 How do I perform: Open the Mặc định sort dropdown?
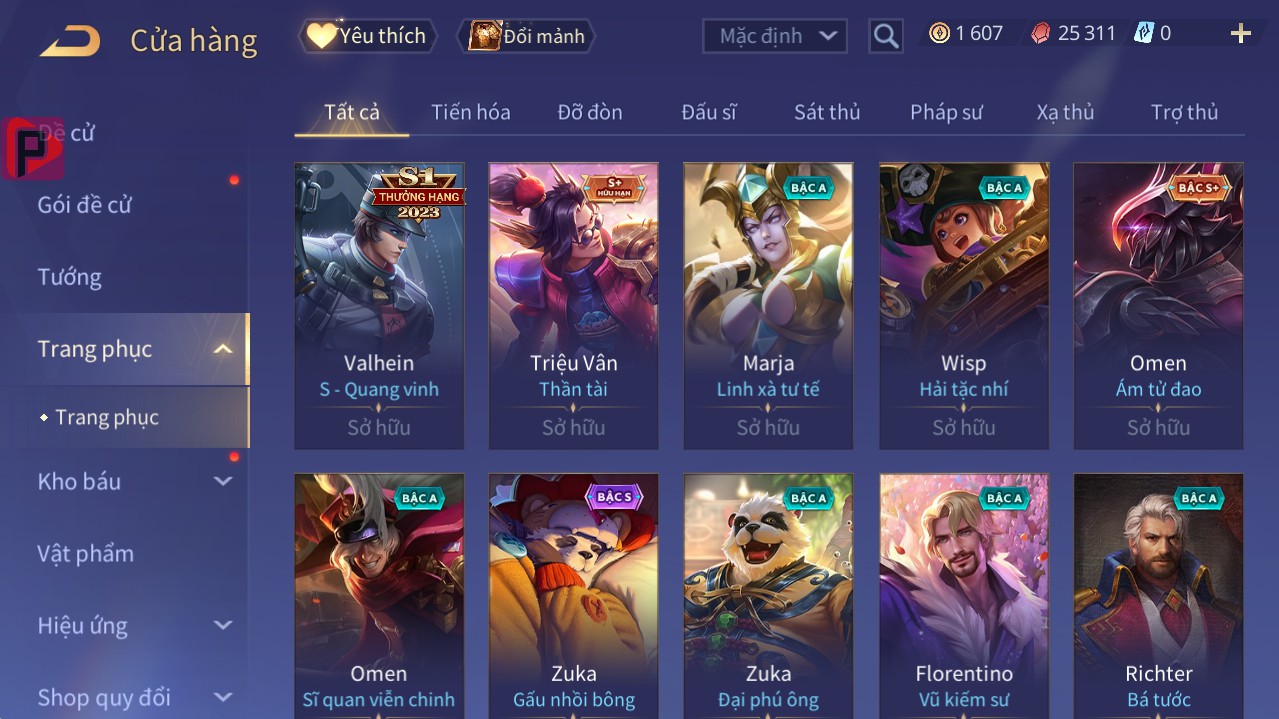[x=775, y=36]
